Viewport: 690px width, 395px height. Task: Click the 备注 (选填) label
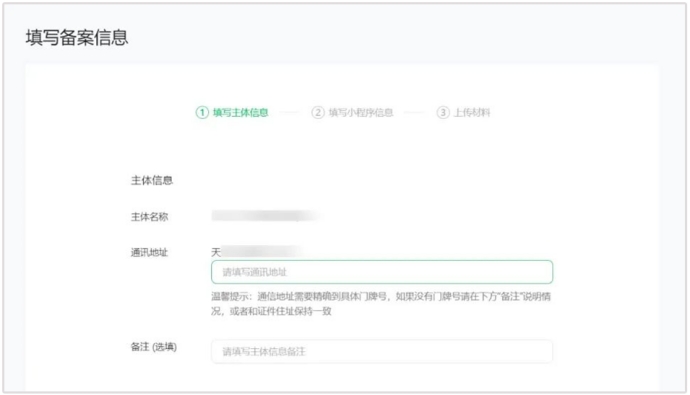tap(154, 347)
